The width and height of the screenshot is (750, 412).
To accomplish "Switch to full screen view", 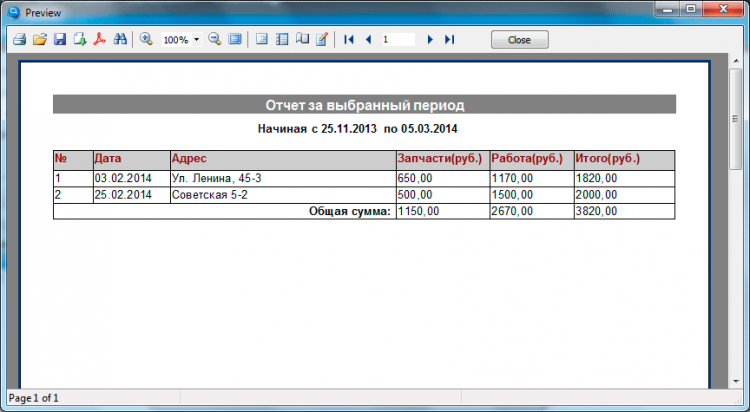I will click(235, 39).
